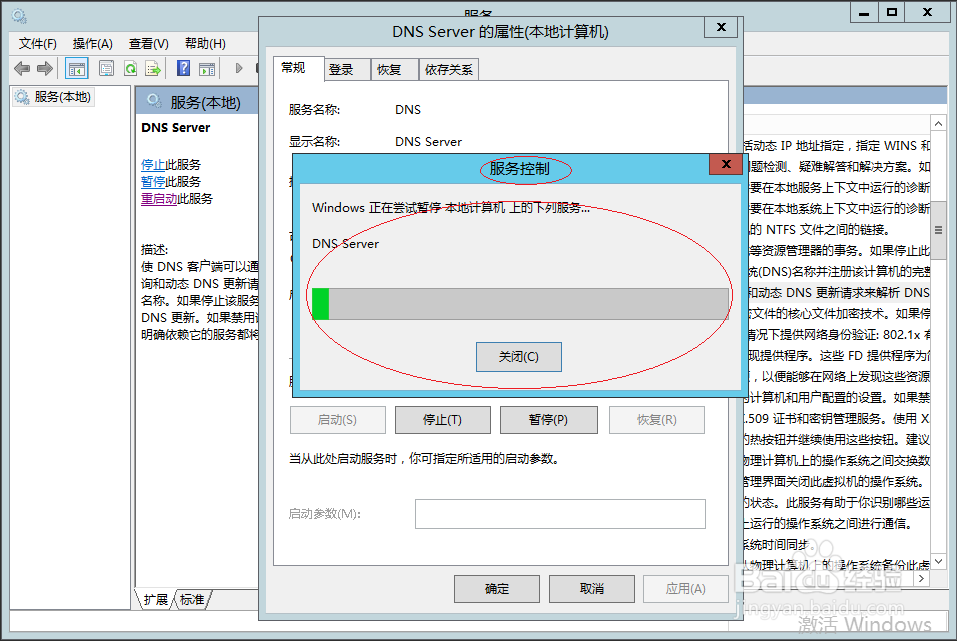Click the export list toolbar icon
Screen dimensions: 957x641
tap(154, 68)
